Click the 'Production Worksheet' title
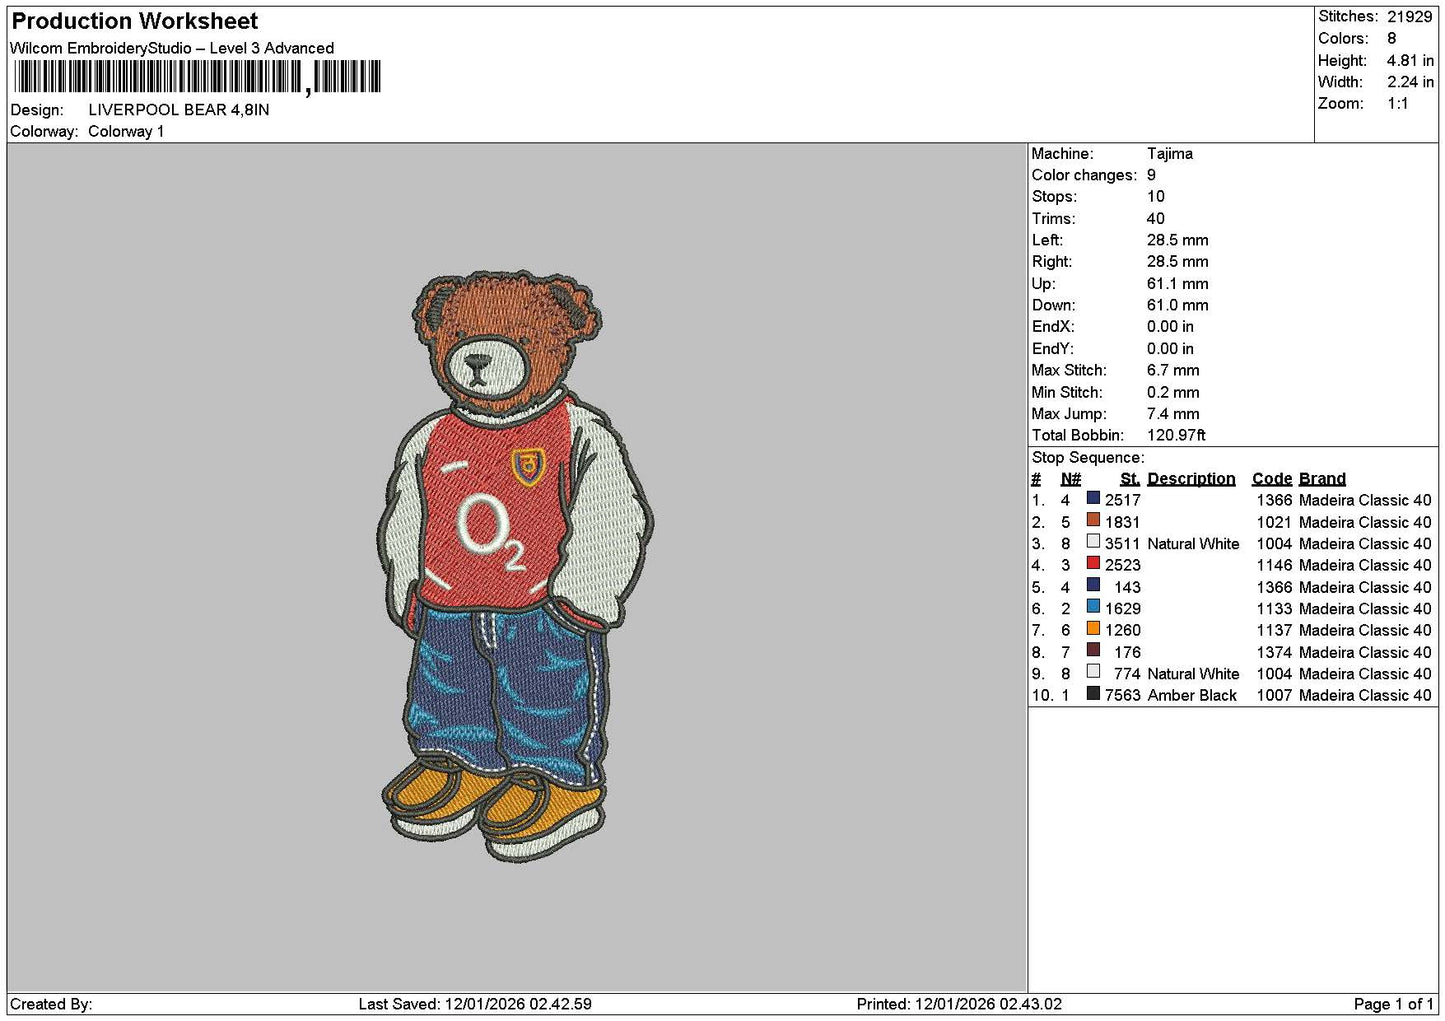The height and width of the screenshot is (1021, 1445). click(x=135, y=21)
